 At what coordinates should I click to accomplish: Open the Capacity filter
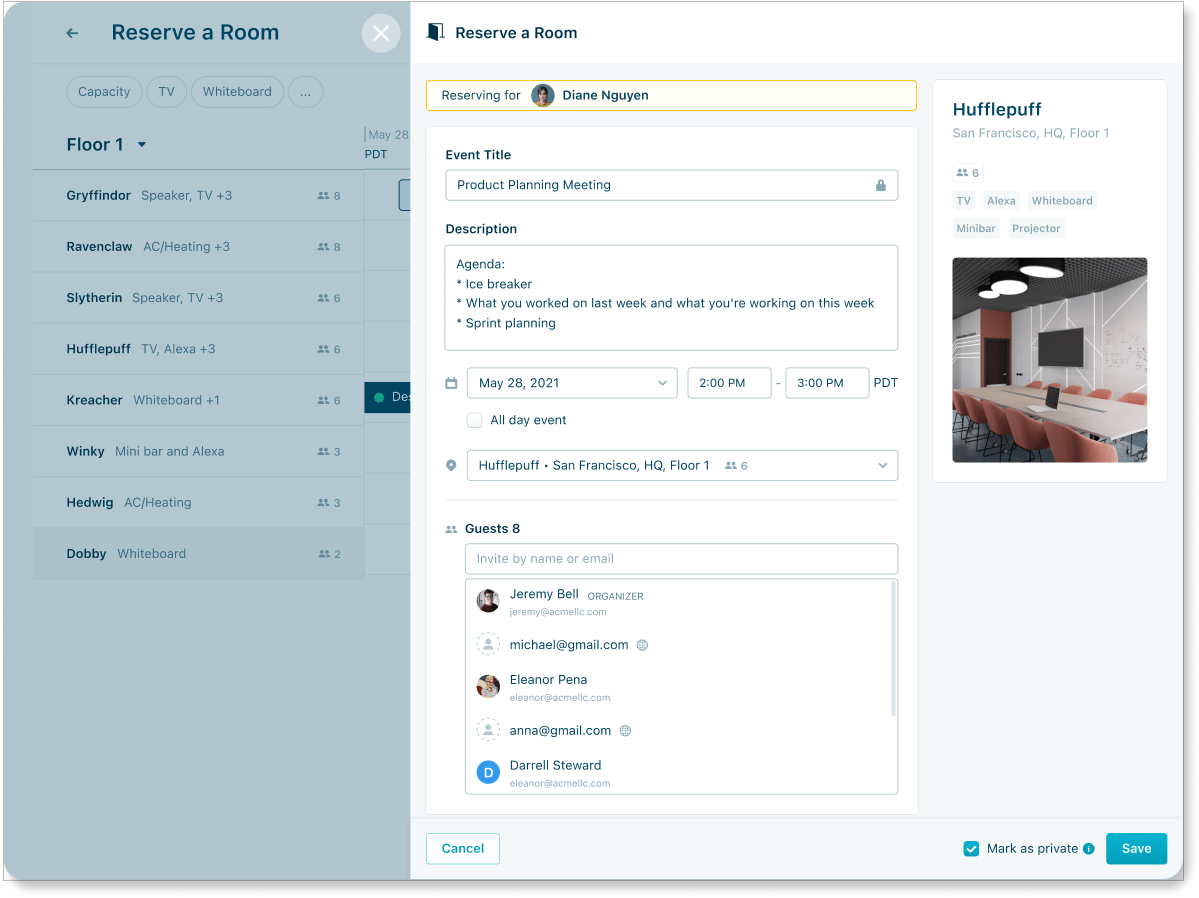click(103, 91)
